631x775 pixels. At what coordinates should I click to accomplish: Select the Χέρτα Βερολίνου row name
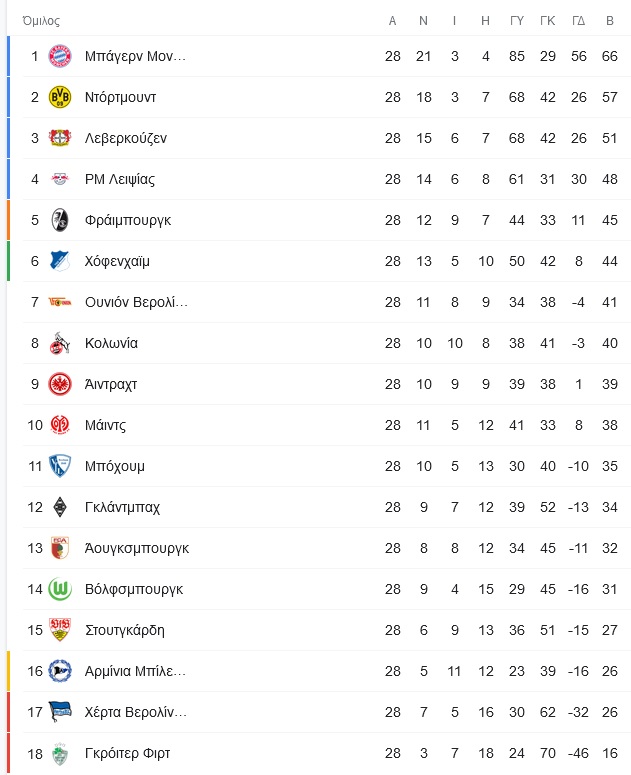click(x=136, y=712)
